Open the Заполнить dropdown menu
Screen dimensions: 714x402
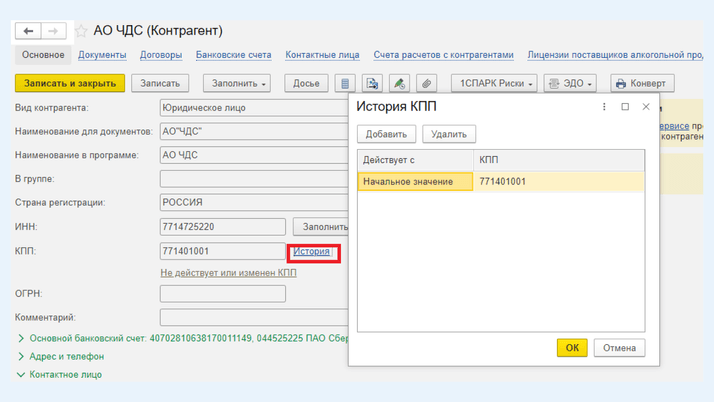click(237, 84)
